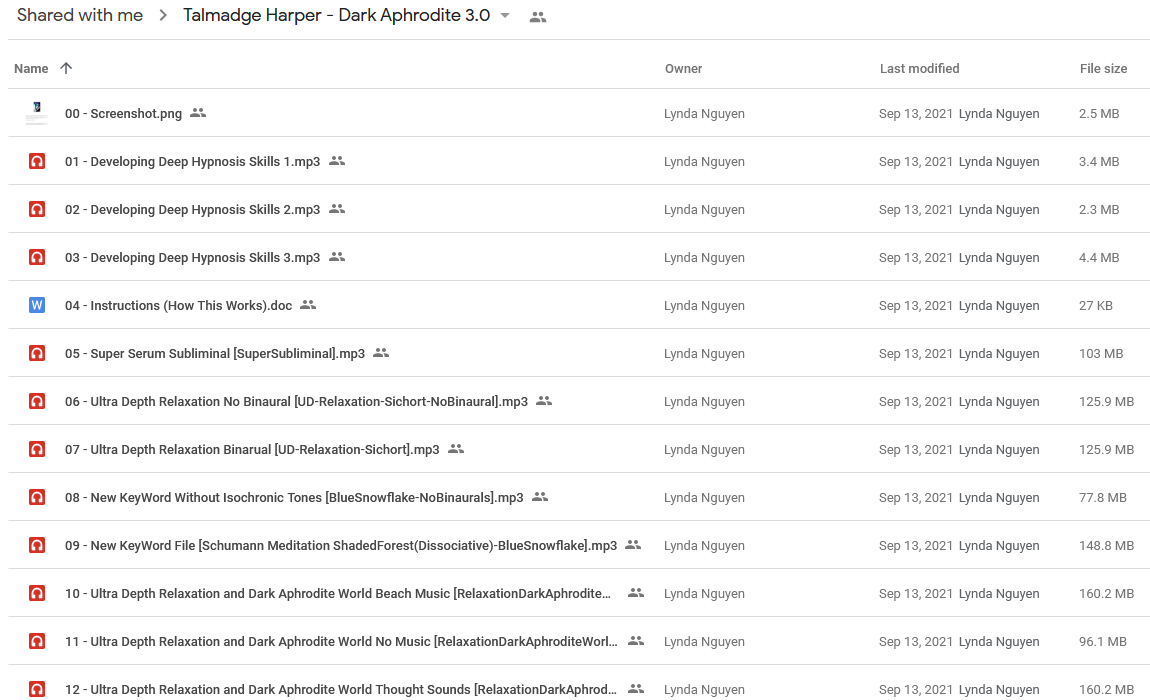Click the 4.4 MB size of Hypnosis Skills 3
1150x700 pixels.
[1099, 258]
